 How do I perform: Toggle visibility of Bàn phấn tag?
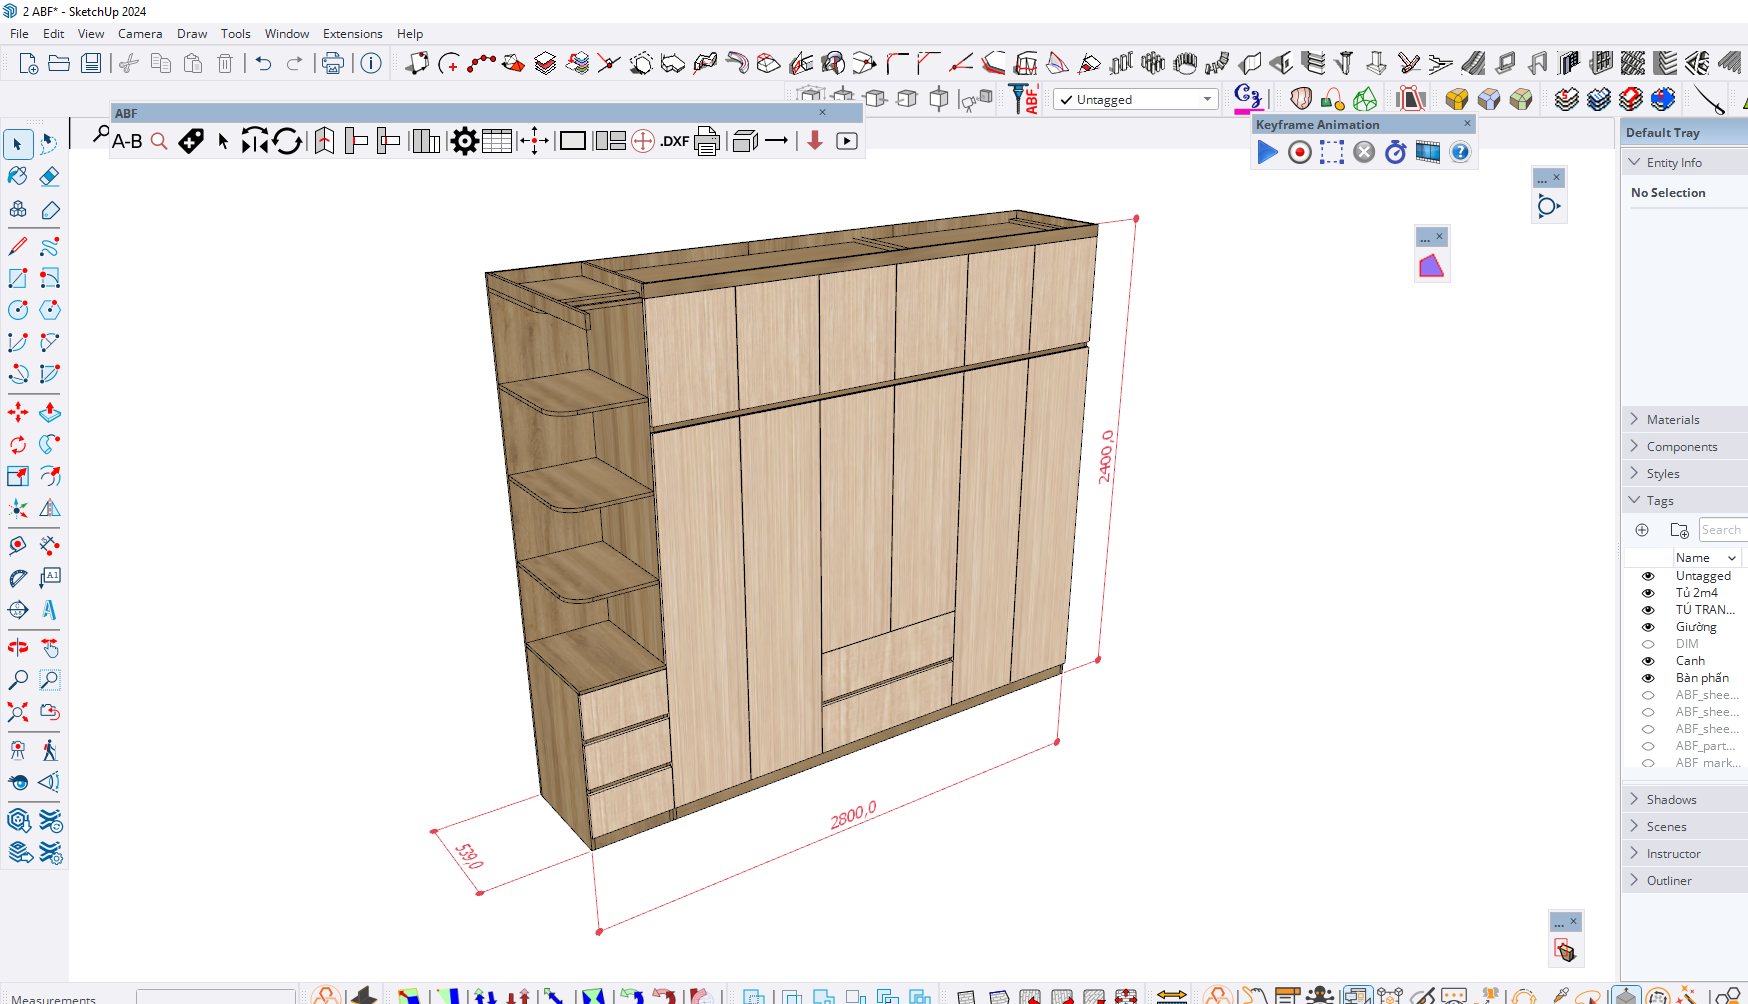coord(1648,678)
